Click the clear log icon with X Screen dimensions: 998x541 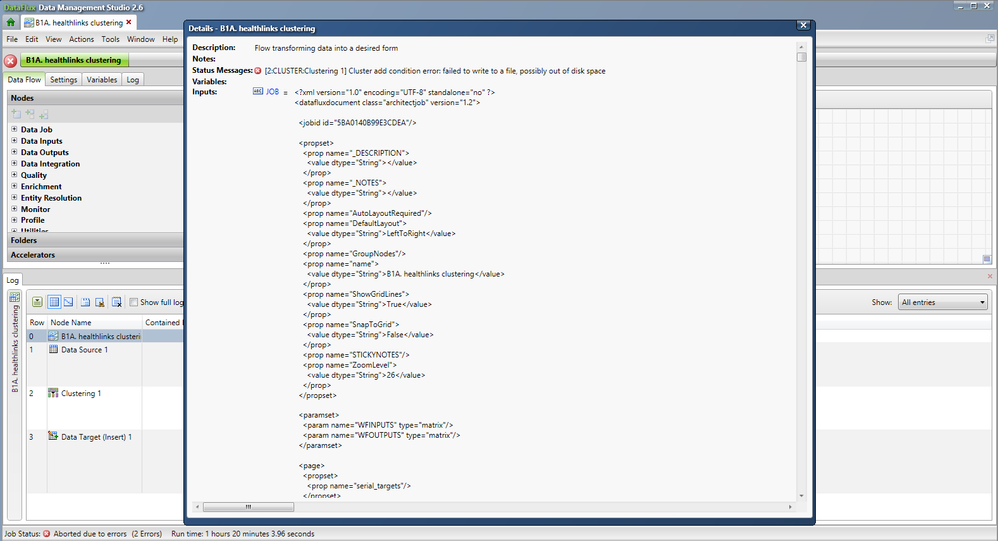pyautogui.click(x=116, y=302)
